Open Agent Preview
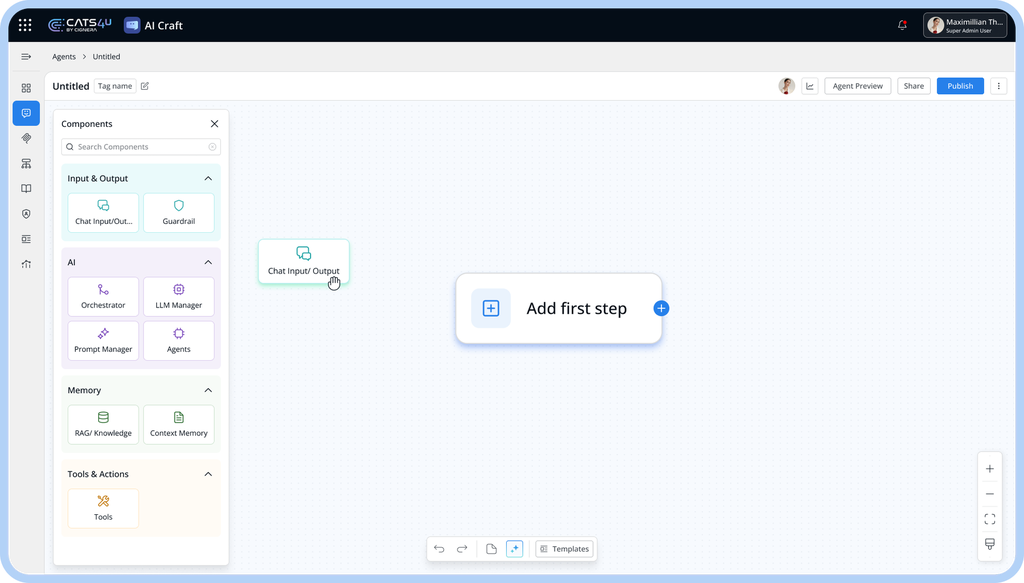Image resolution: width=1024 pixels, height=583 pixels. pos(857,86)
